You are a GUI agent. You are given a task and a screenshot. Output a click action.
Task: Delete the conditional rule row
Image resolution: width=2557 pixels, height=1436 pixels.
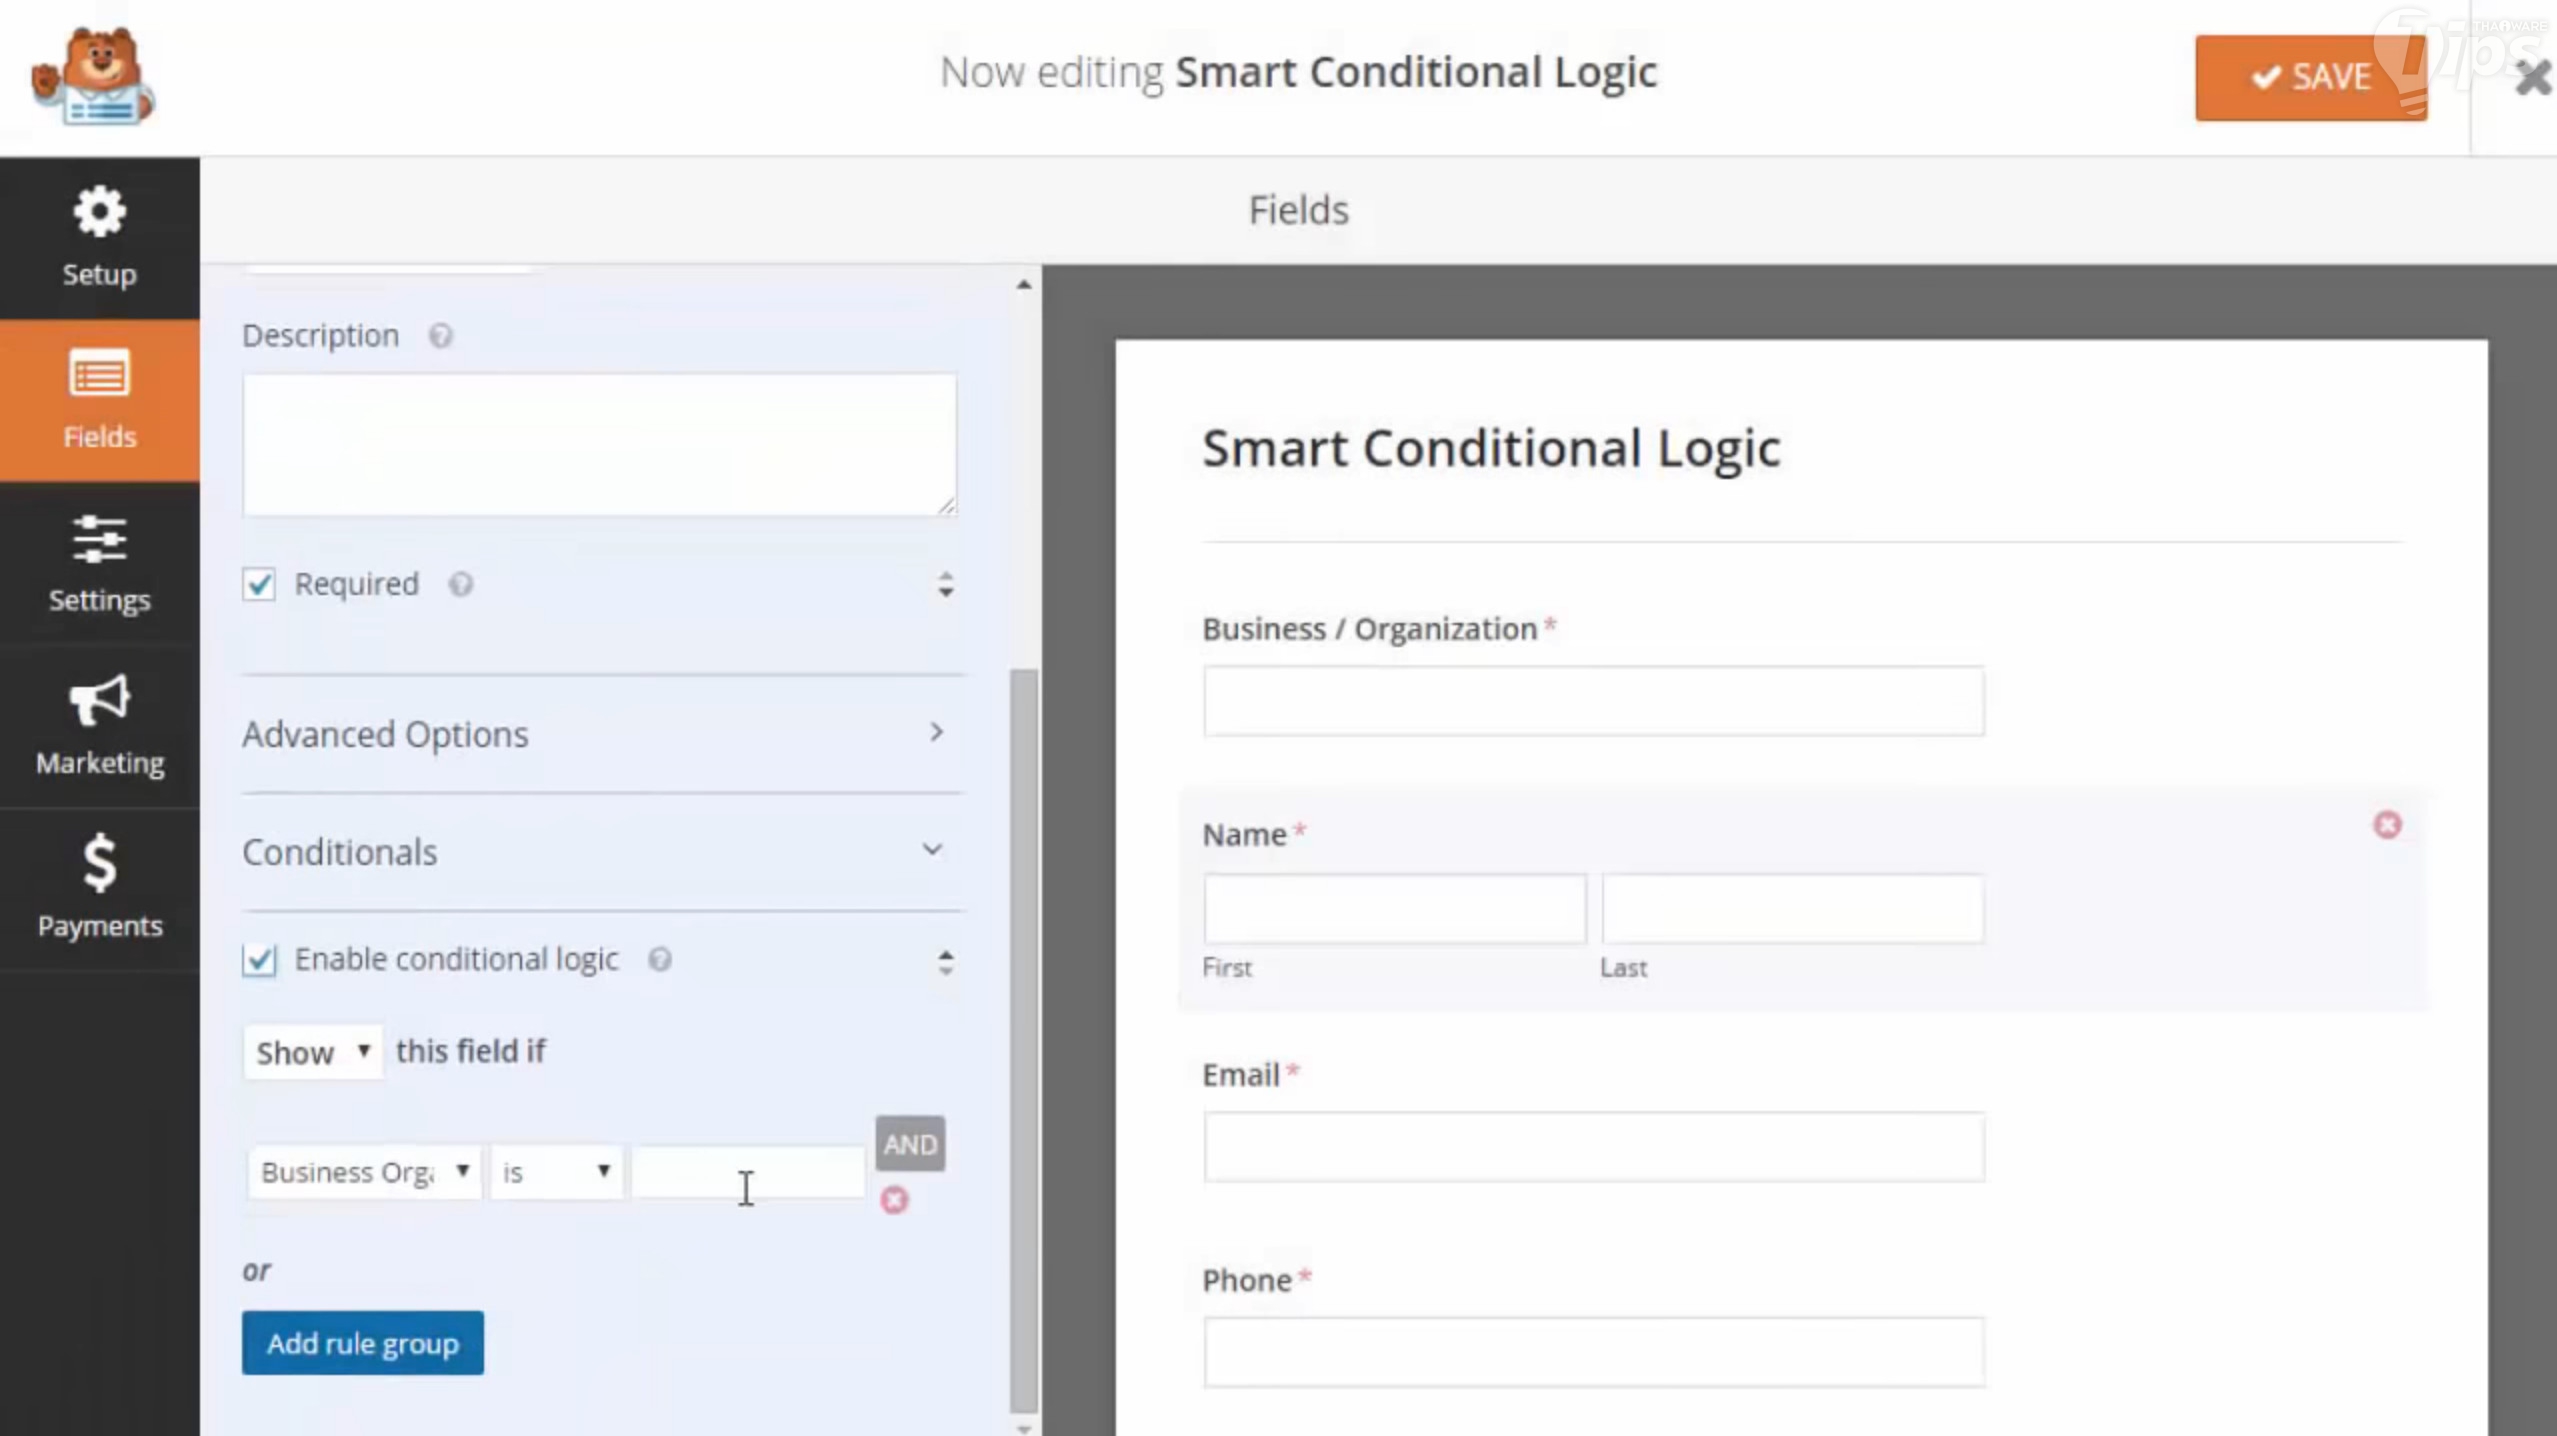894,1199
